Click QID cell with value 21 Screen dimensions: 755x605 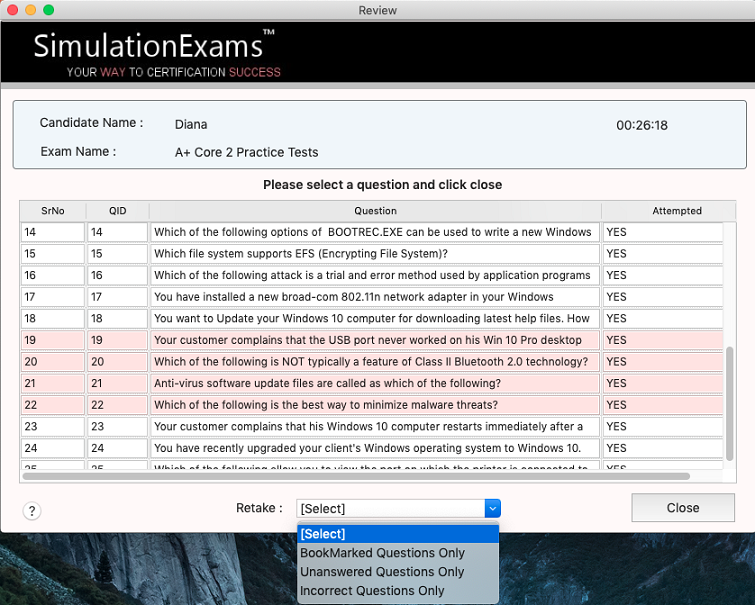(x=117, y=383)
